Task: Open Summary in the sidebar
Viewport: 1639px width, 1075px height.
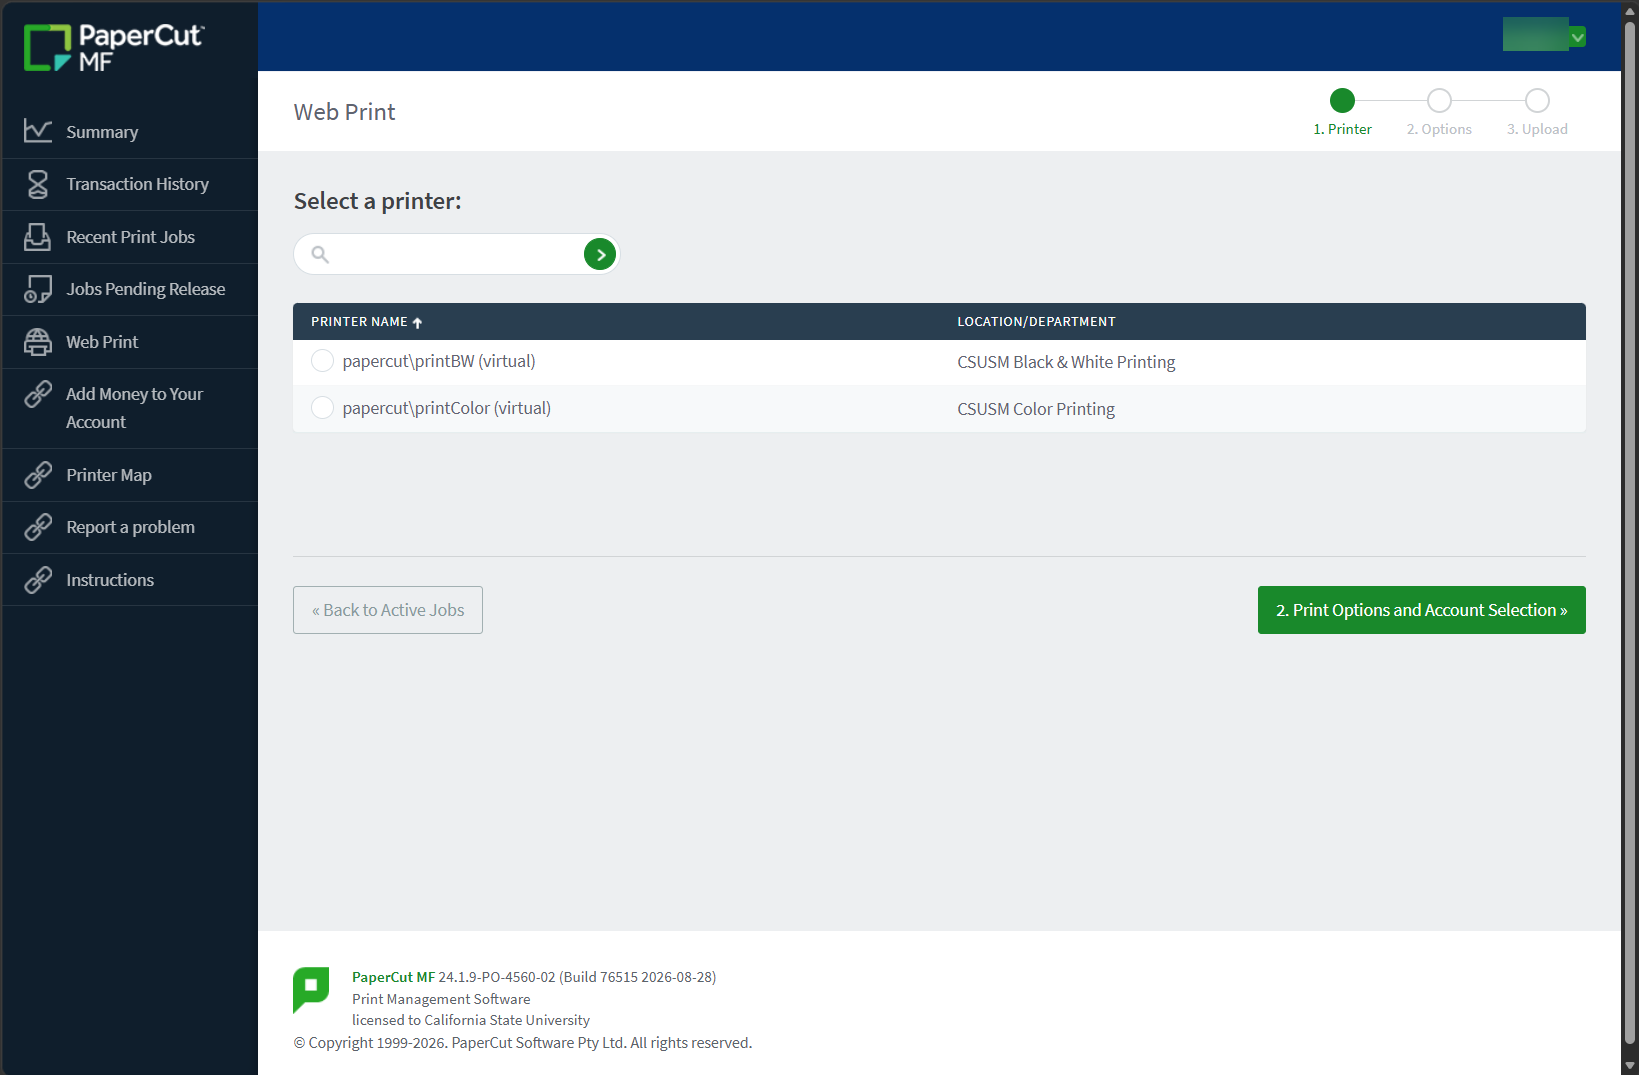Action: (130, 132)
